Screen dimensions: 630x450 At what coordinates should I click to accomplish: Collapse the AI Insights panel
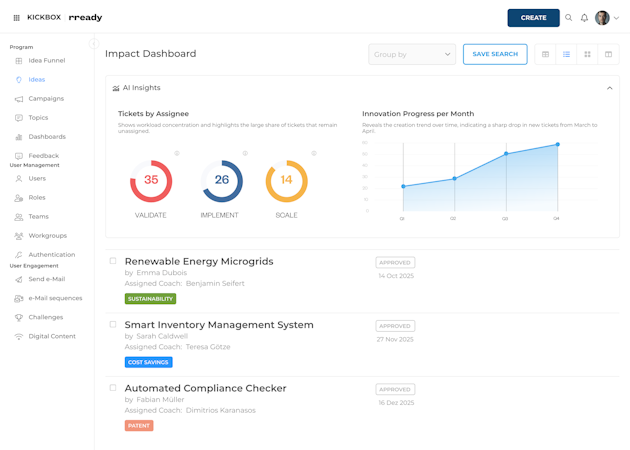610,88
